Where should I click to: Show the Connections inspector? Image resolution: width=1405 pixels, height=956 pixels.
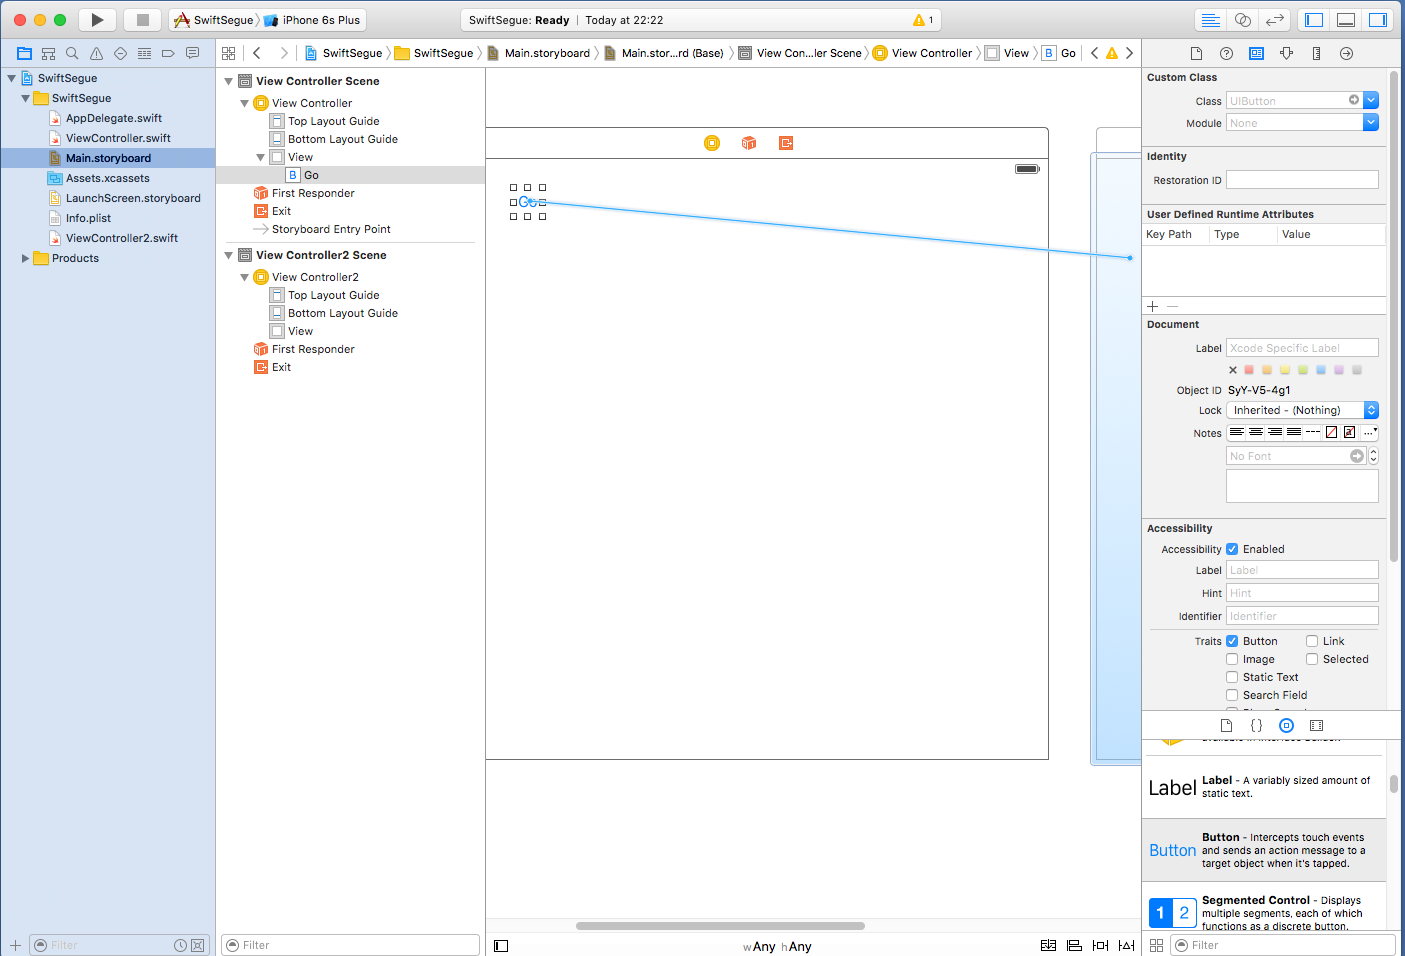(x=1346, y=53)
